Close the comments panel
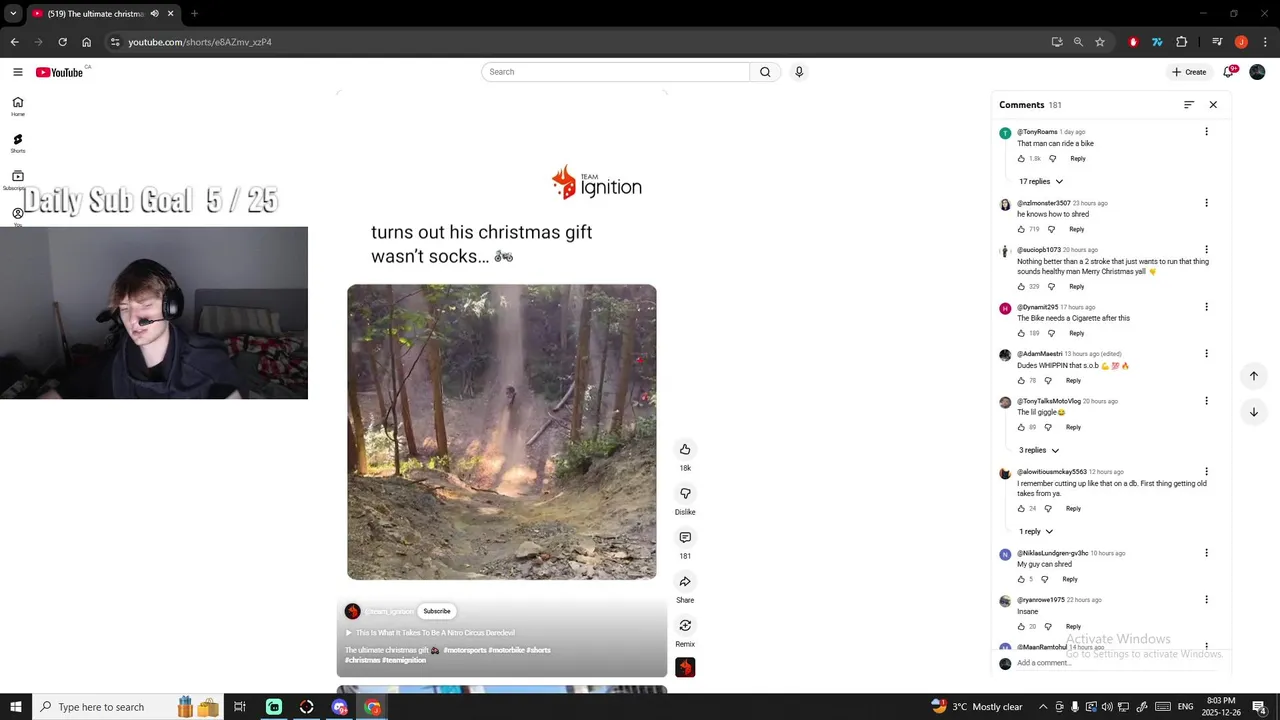This screenshot has height=720, width=1280. tap(1213, 105)
